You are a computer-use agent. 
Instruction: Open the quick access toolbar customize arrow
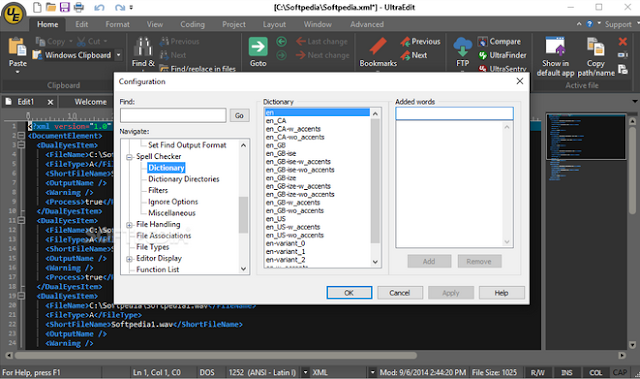[131, 7]
